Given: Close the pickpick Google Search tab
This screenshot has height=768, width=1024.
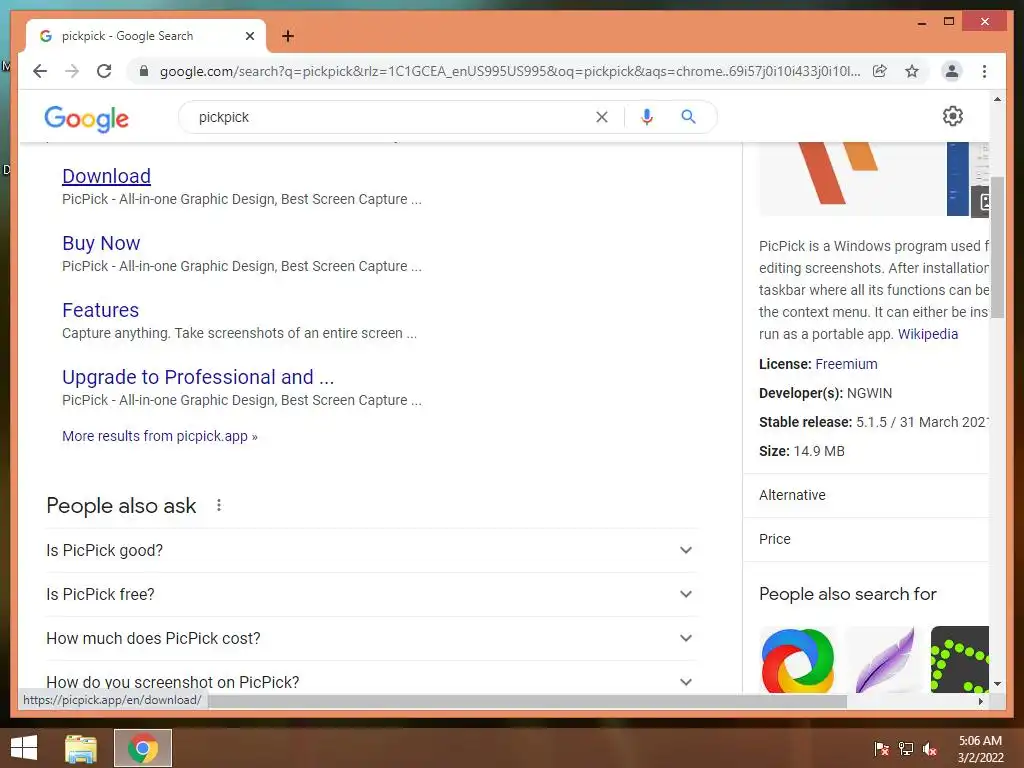Looking at the screenshot, I should (249, 36).
